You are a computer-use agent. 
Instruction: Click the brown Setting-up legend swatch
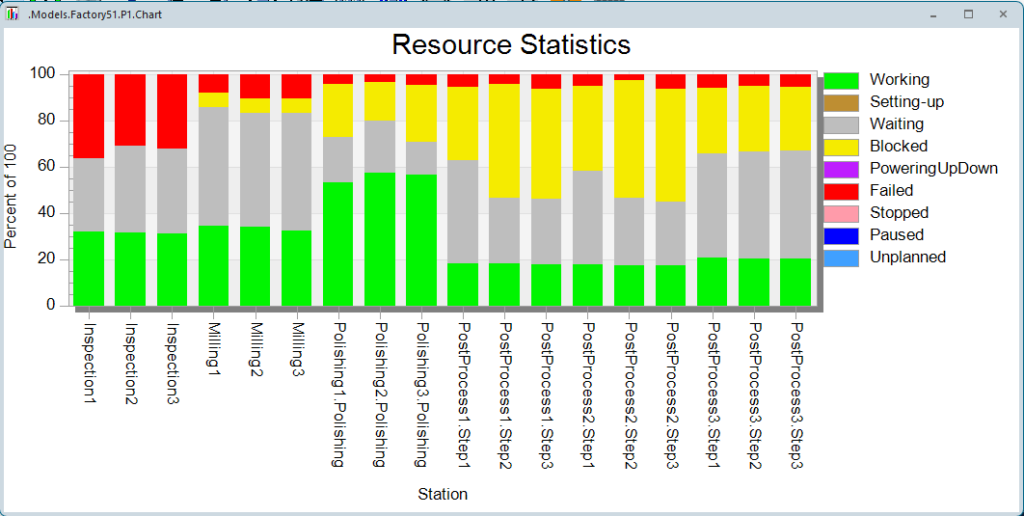[842, 102]
